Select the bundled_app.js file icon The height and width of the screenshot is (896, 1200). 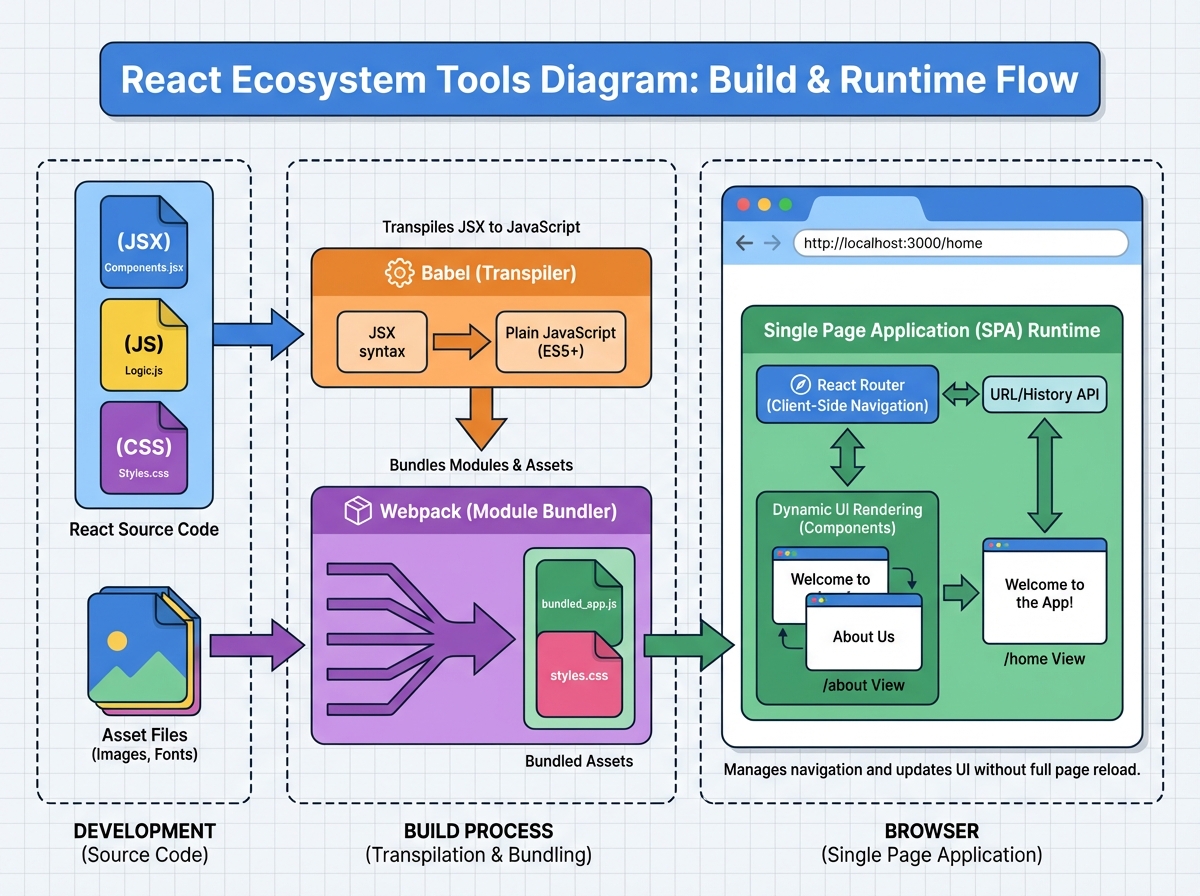579,602
